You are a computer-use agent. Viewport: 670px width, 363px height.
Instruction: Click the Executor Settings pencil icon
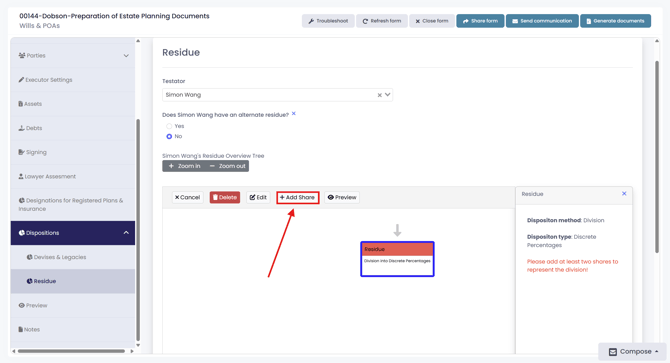[21, 80]
